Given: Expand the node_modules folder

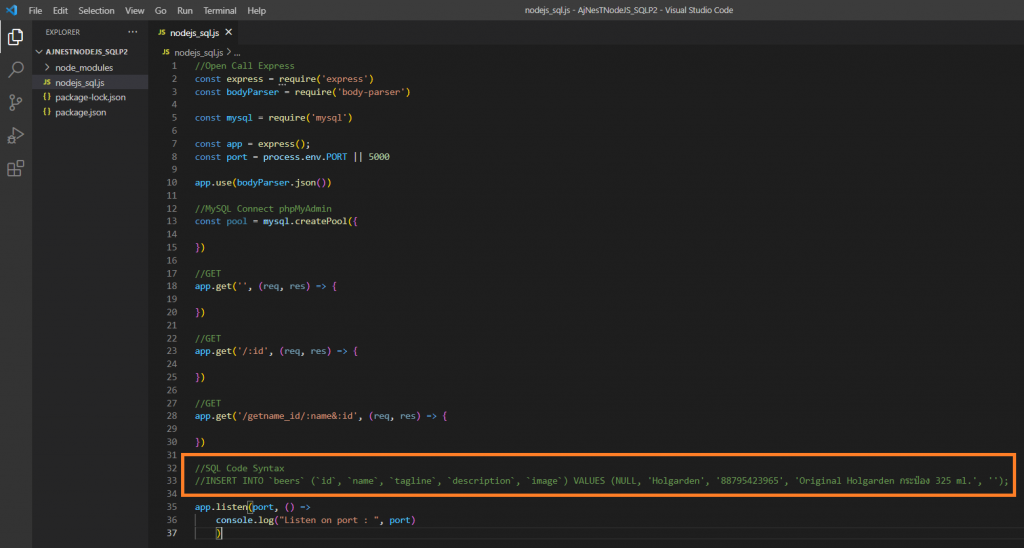Looking at the screenshot, I should pos(84,67).
